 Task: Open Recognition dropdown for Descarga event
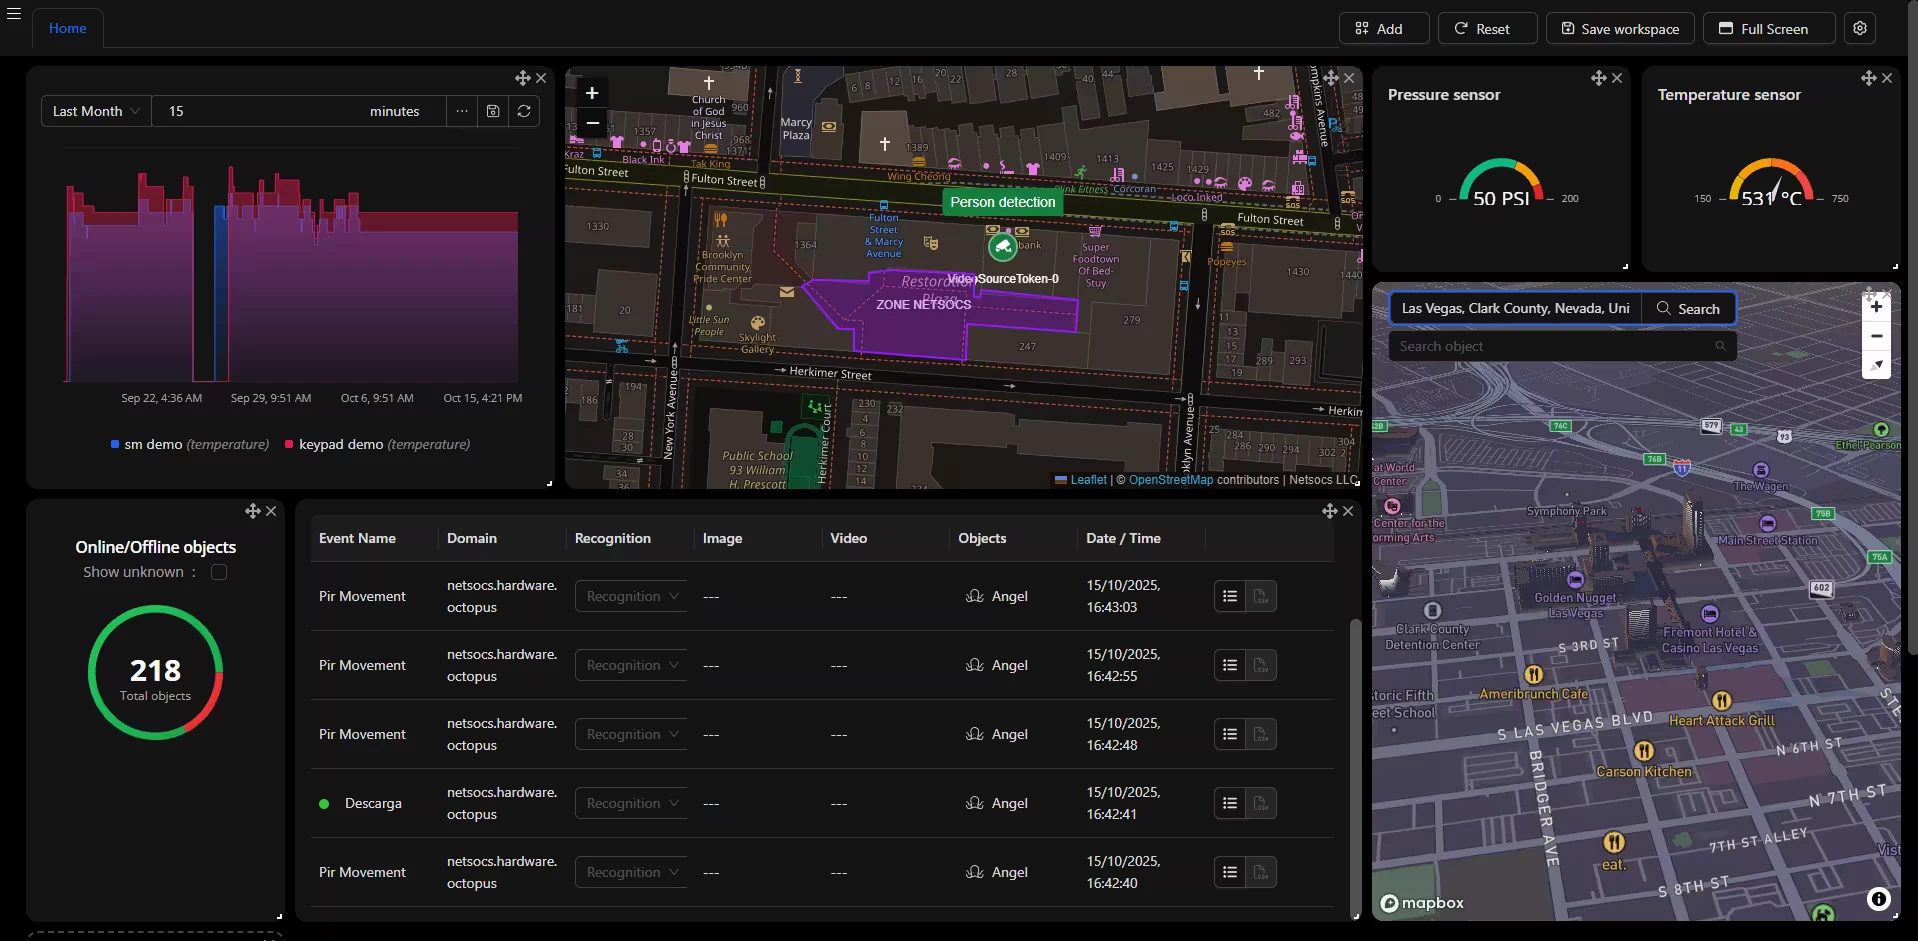[631, 803]
